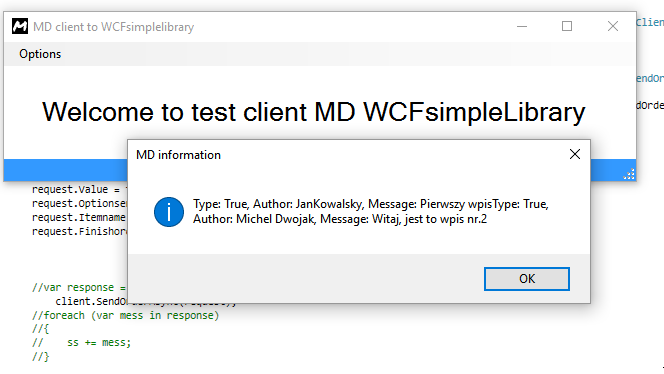This screenshot has width=664, height=374.
Task: Maximize the MD client window
Action: (567, 26)
